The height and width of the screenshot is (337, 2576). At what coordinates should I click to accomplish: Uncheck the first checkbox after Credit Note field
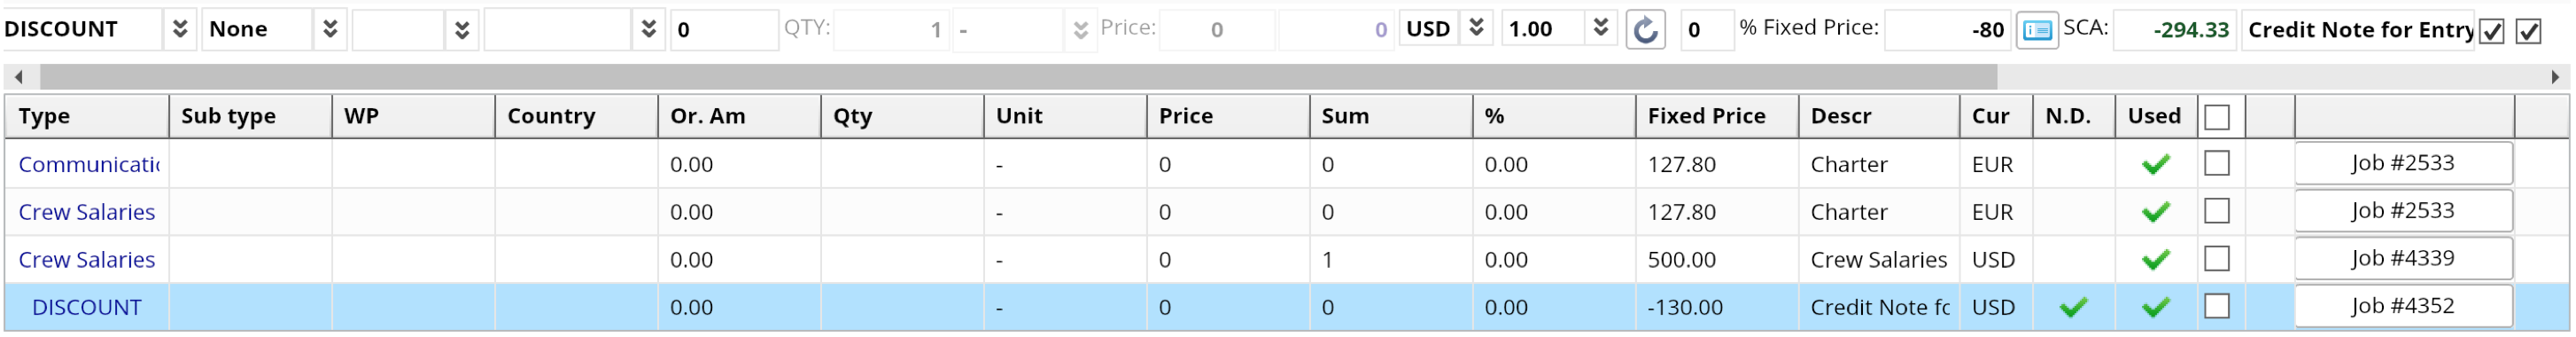click(2491, 31)
